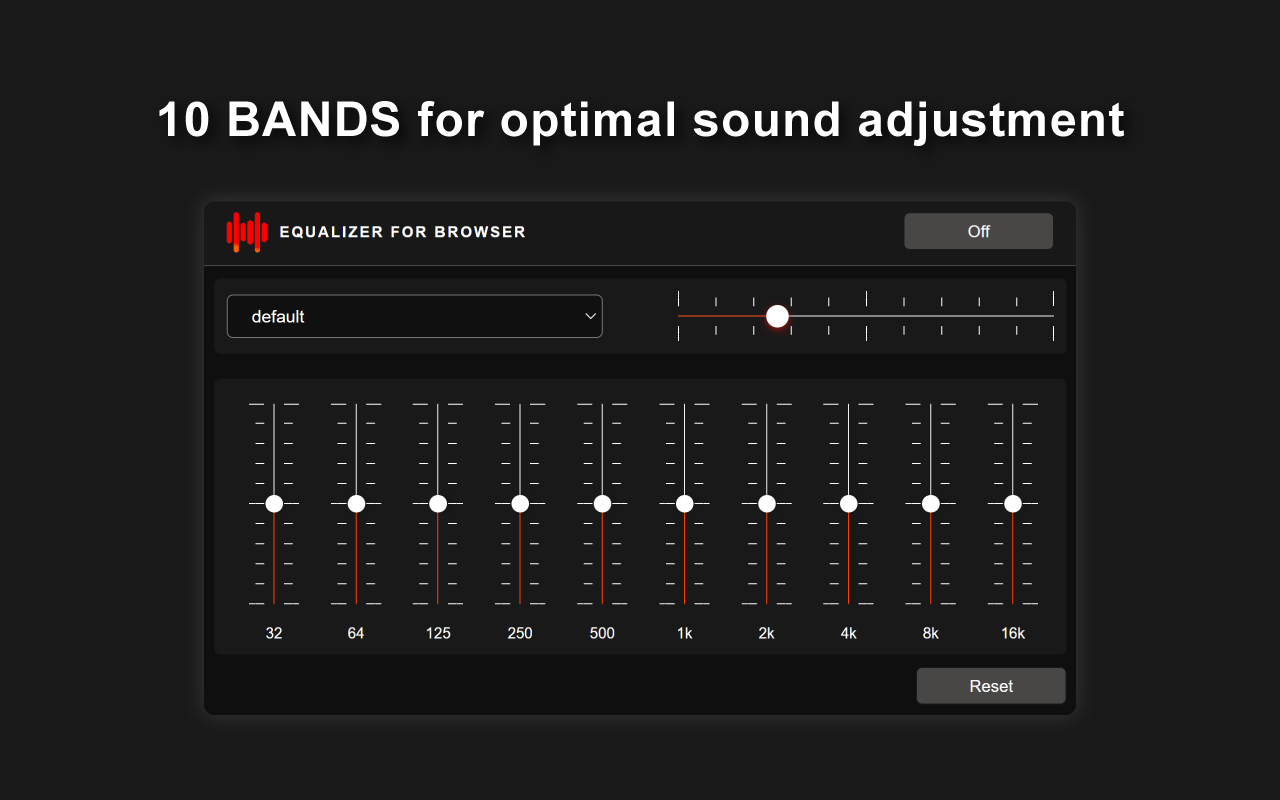Click the chevron on the preset selector
This screenshot has height=800, width=1280.
pyautogui.click(x=590, y=316)
